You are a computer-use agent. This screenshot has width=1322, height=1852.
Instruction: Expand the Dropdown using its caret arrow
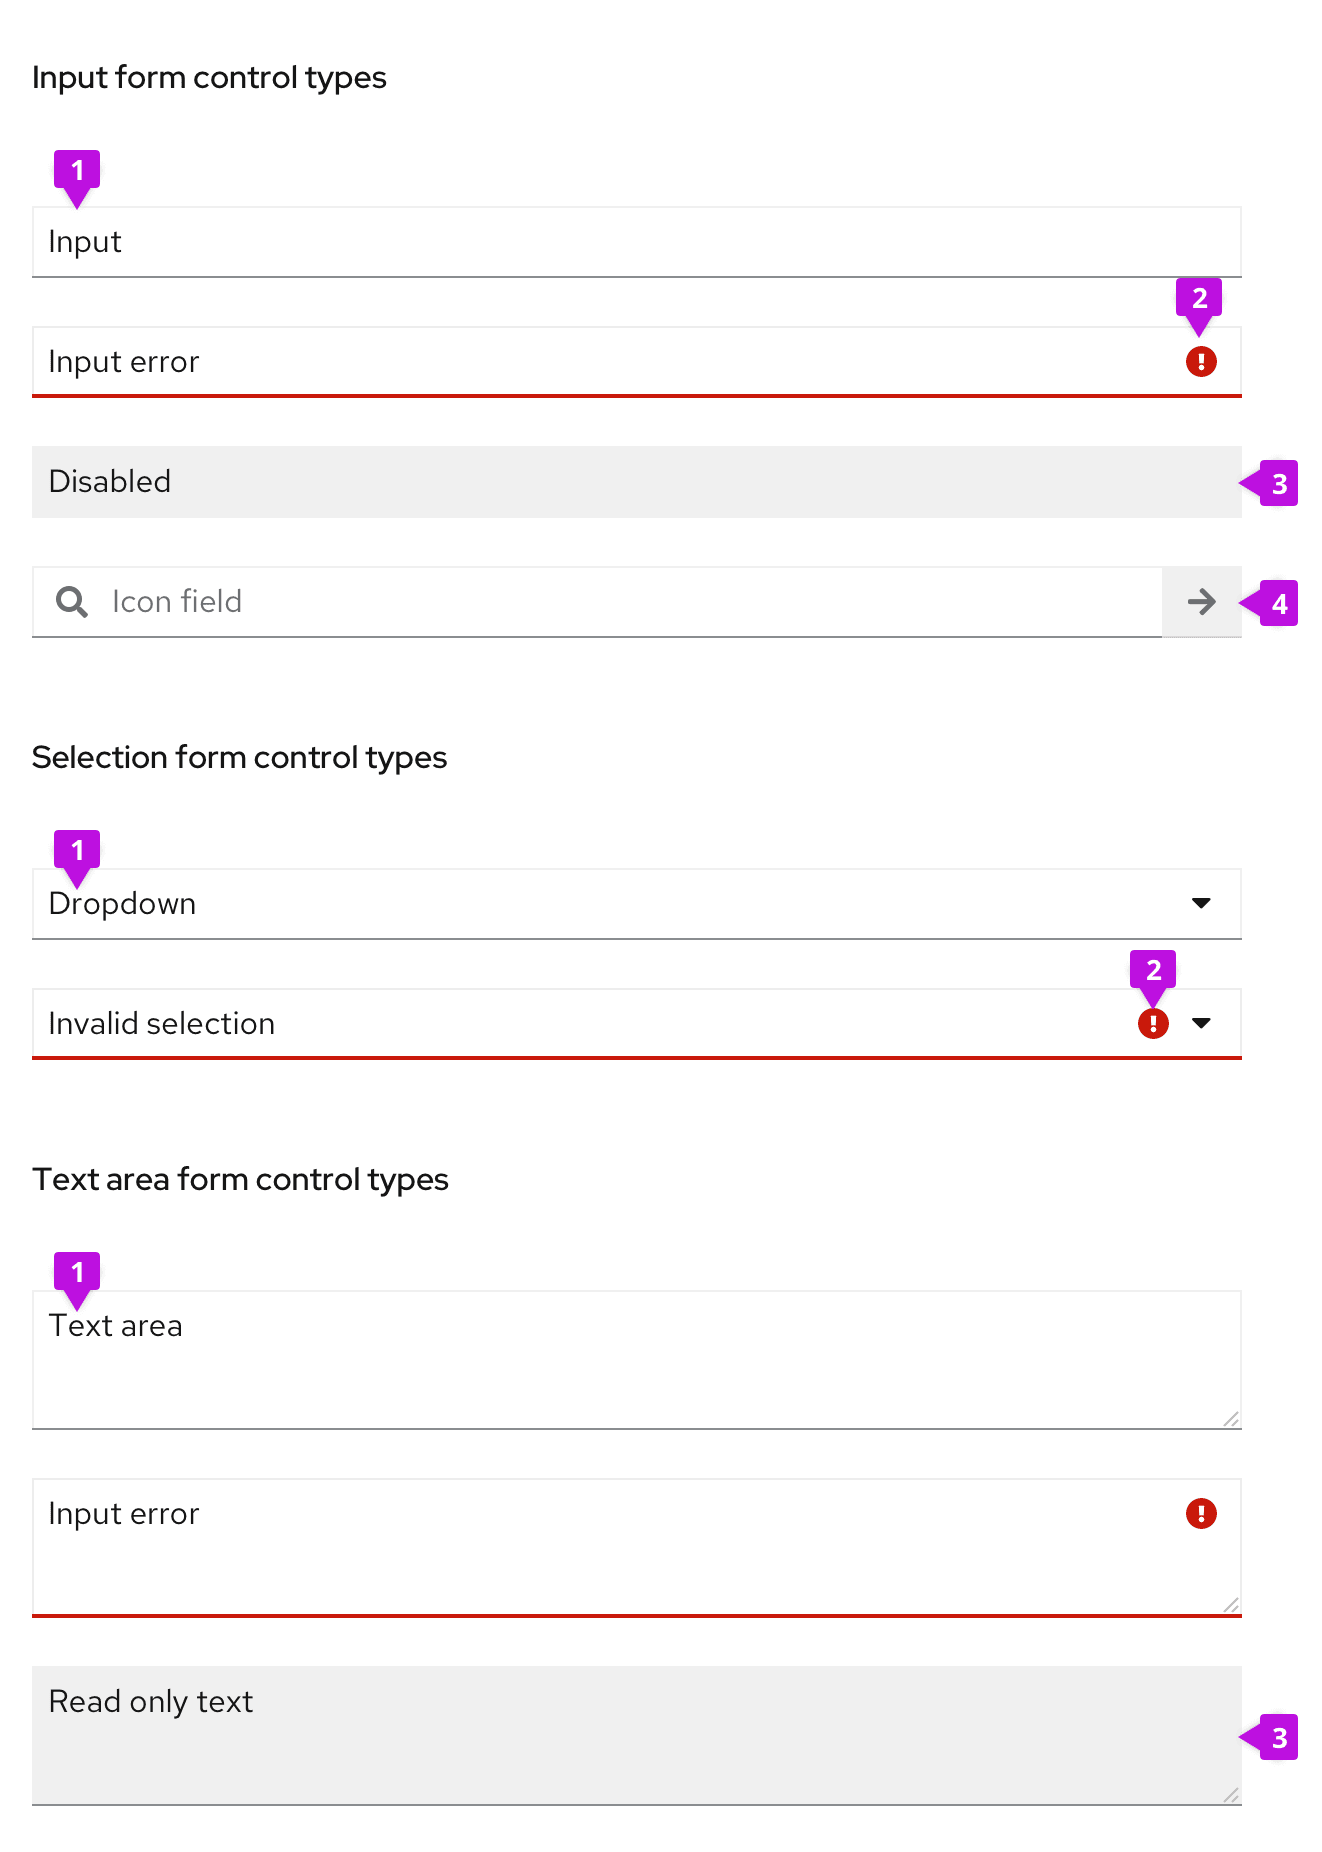[1201, 903]
